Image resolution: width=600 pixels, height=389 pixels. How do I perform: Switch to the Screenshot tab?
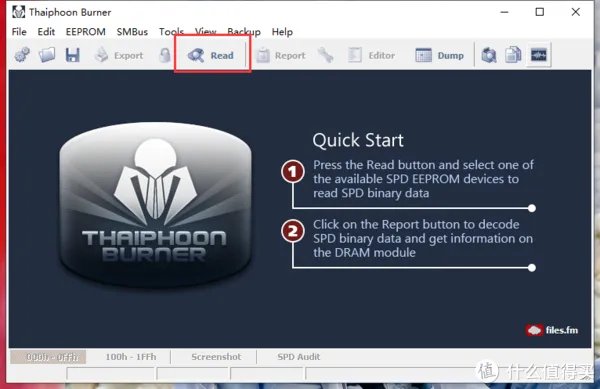point(216,356)
